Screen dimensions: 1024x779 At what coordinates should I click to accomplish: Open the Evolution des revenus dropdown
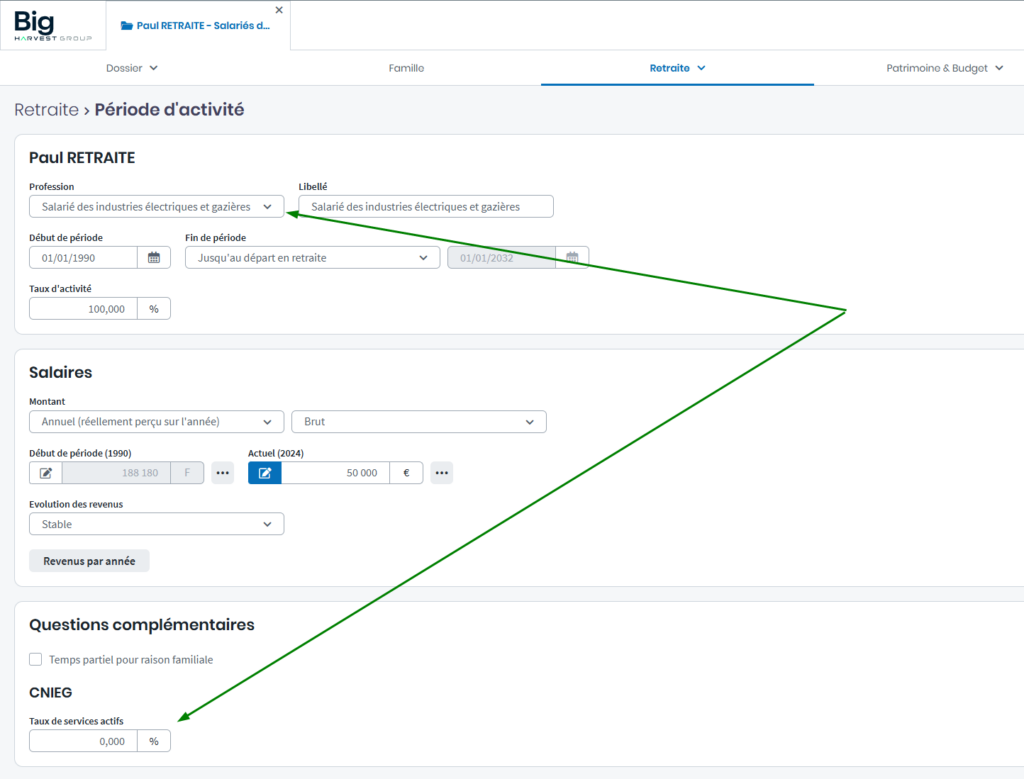click(156, 524)
